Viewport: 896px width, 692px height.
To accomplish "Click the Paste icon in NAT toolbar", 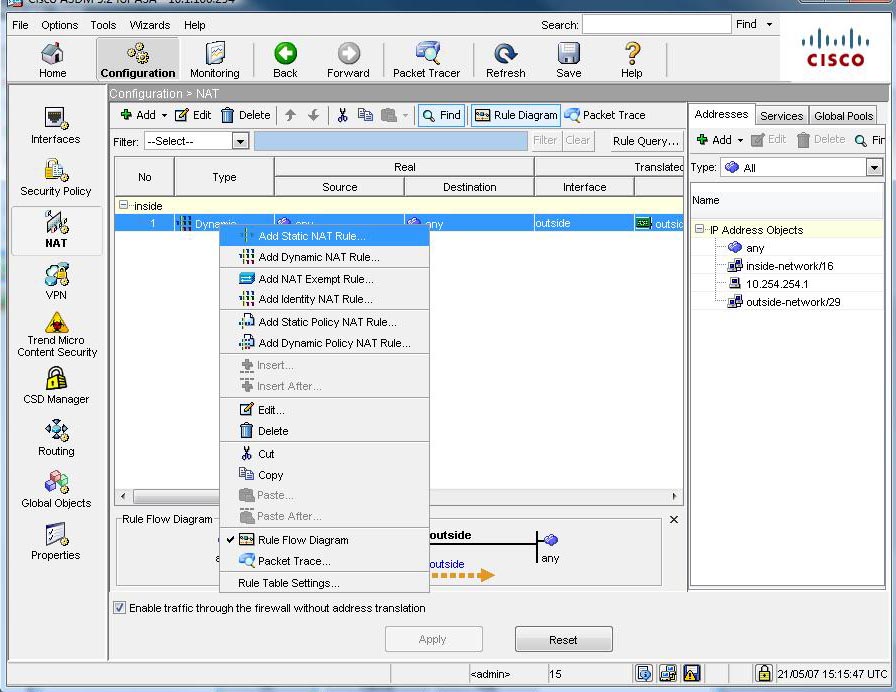I will (x=389, y=115).
